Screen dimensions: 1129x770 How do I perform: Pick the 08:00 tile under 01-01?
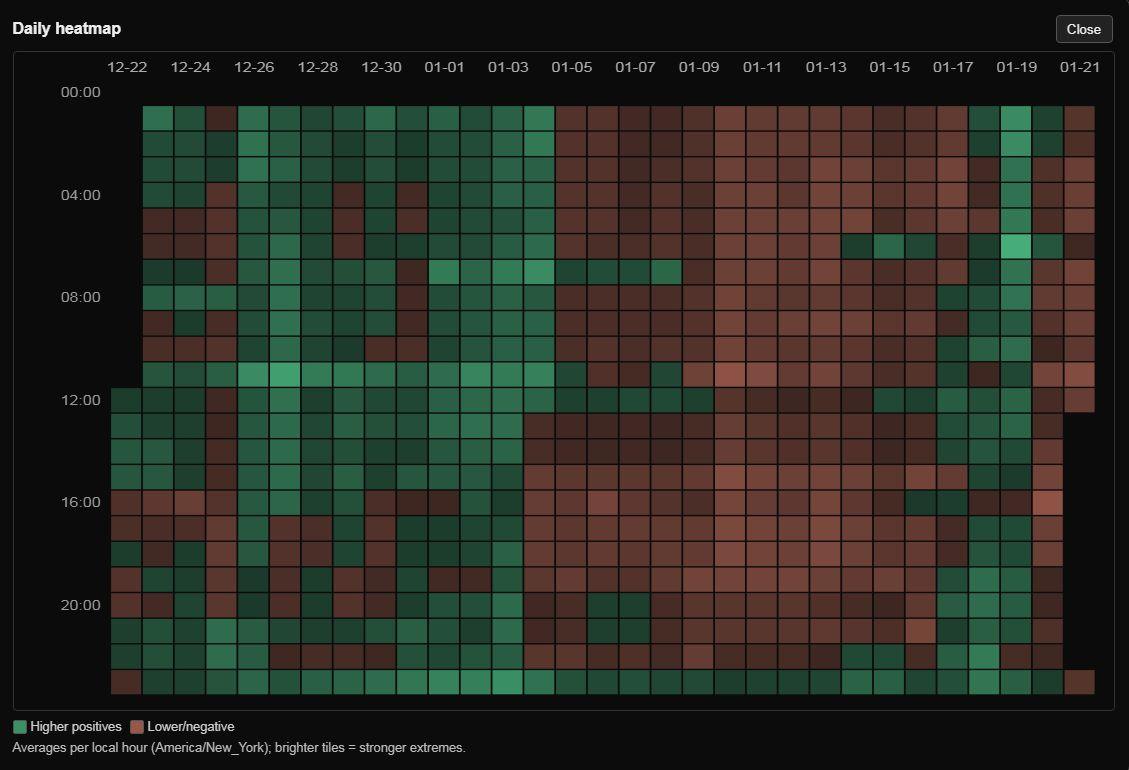pos(444,297)
